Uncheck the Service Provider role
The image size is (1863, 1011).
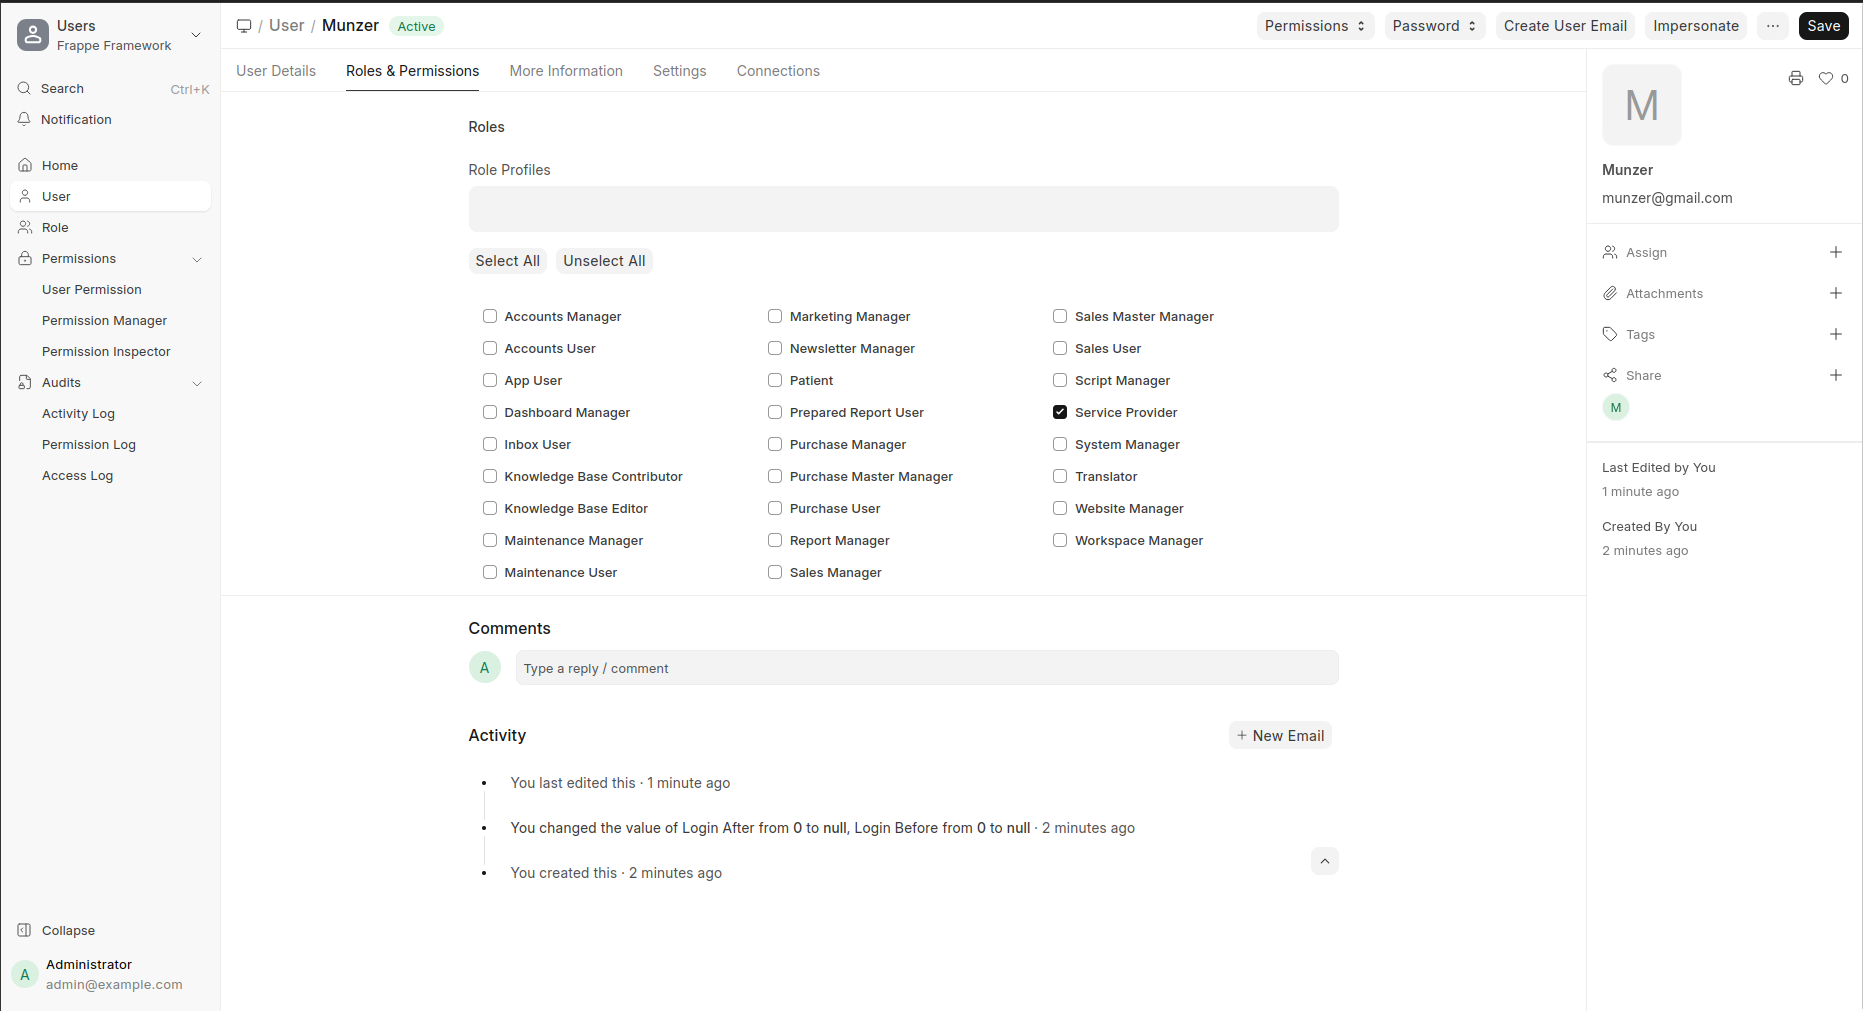point(1060,412)
